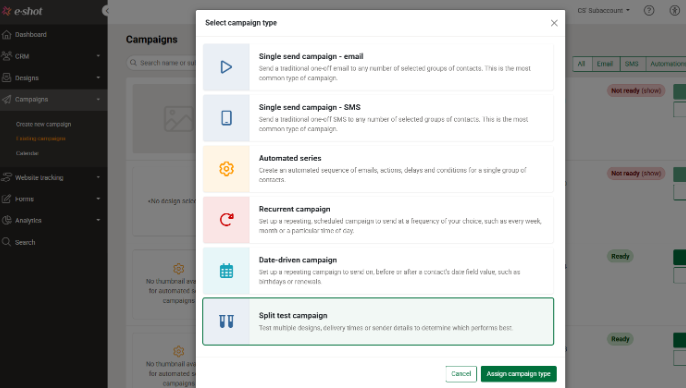Click the Analytics pie chart icon
686x388 pixels.
point(7,220)
